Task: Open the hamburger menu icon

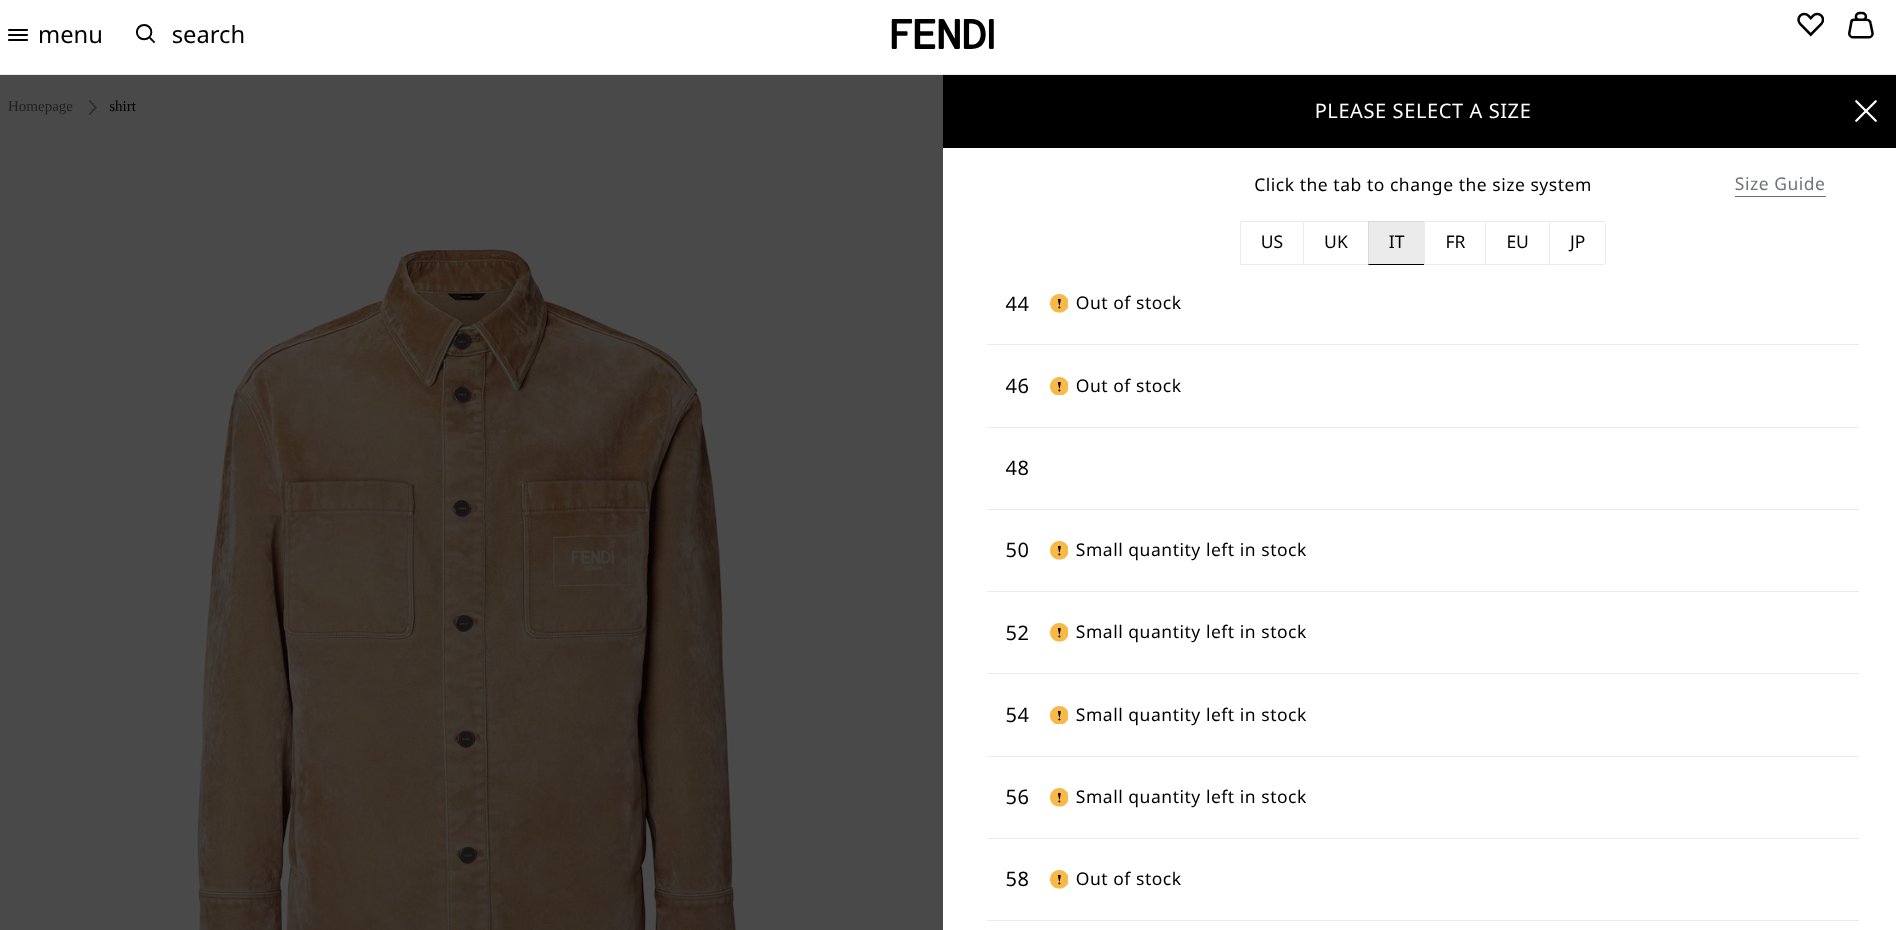Action: pyautogui.click(x=18, y=35)
